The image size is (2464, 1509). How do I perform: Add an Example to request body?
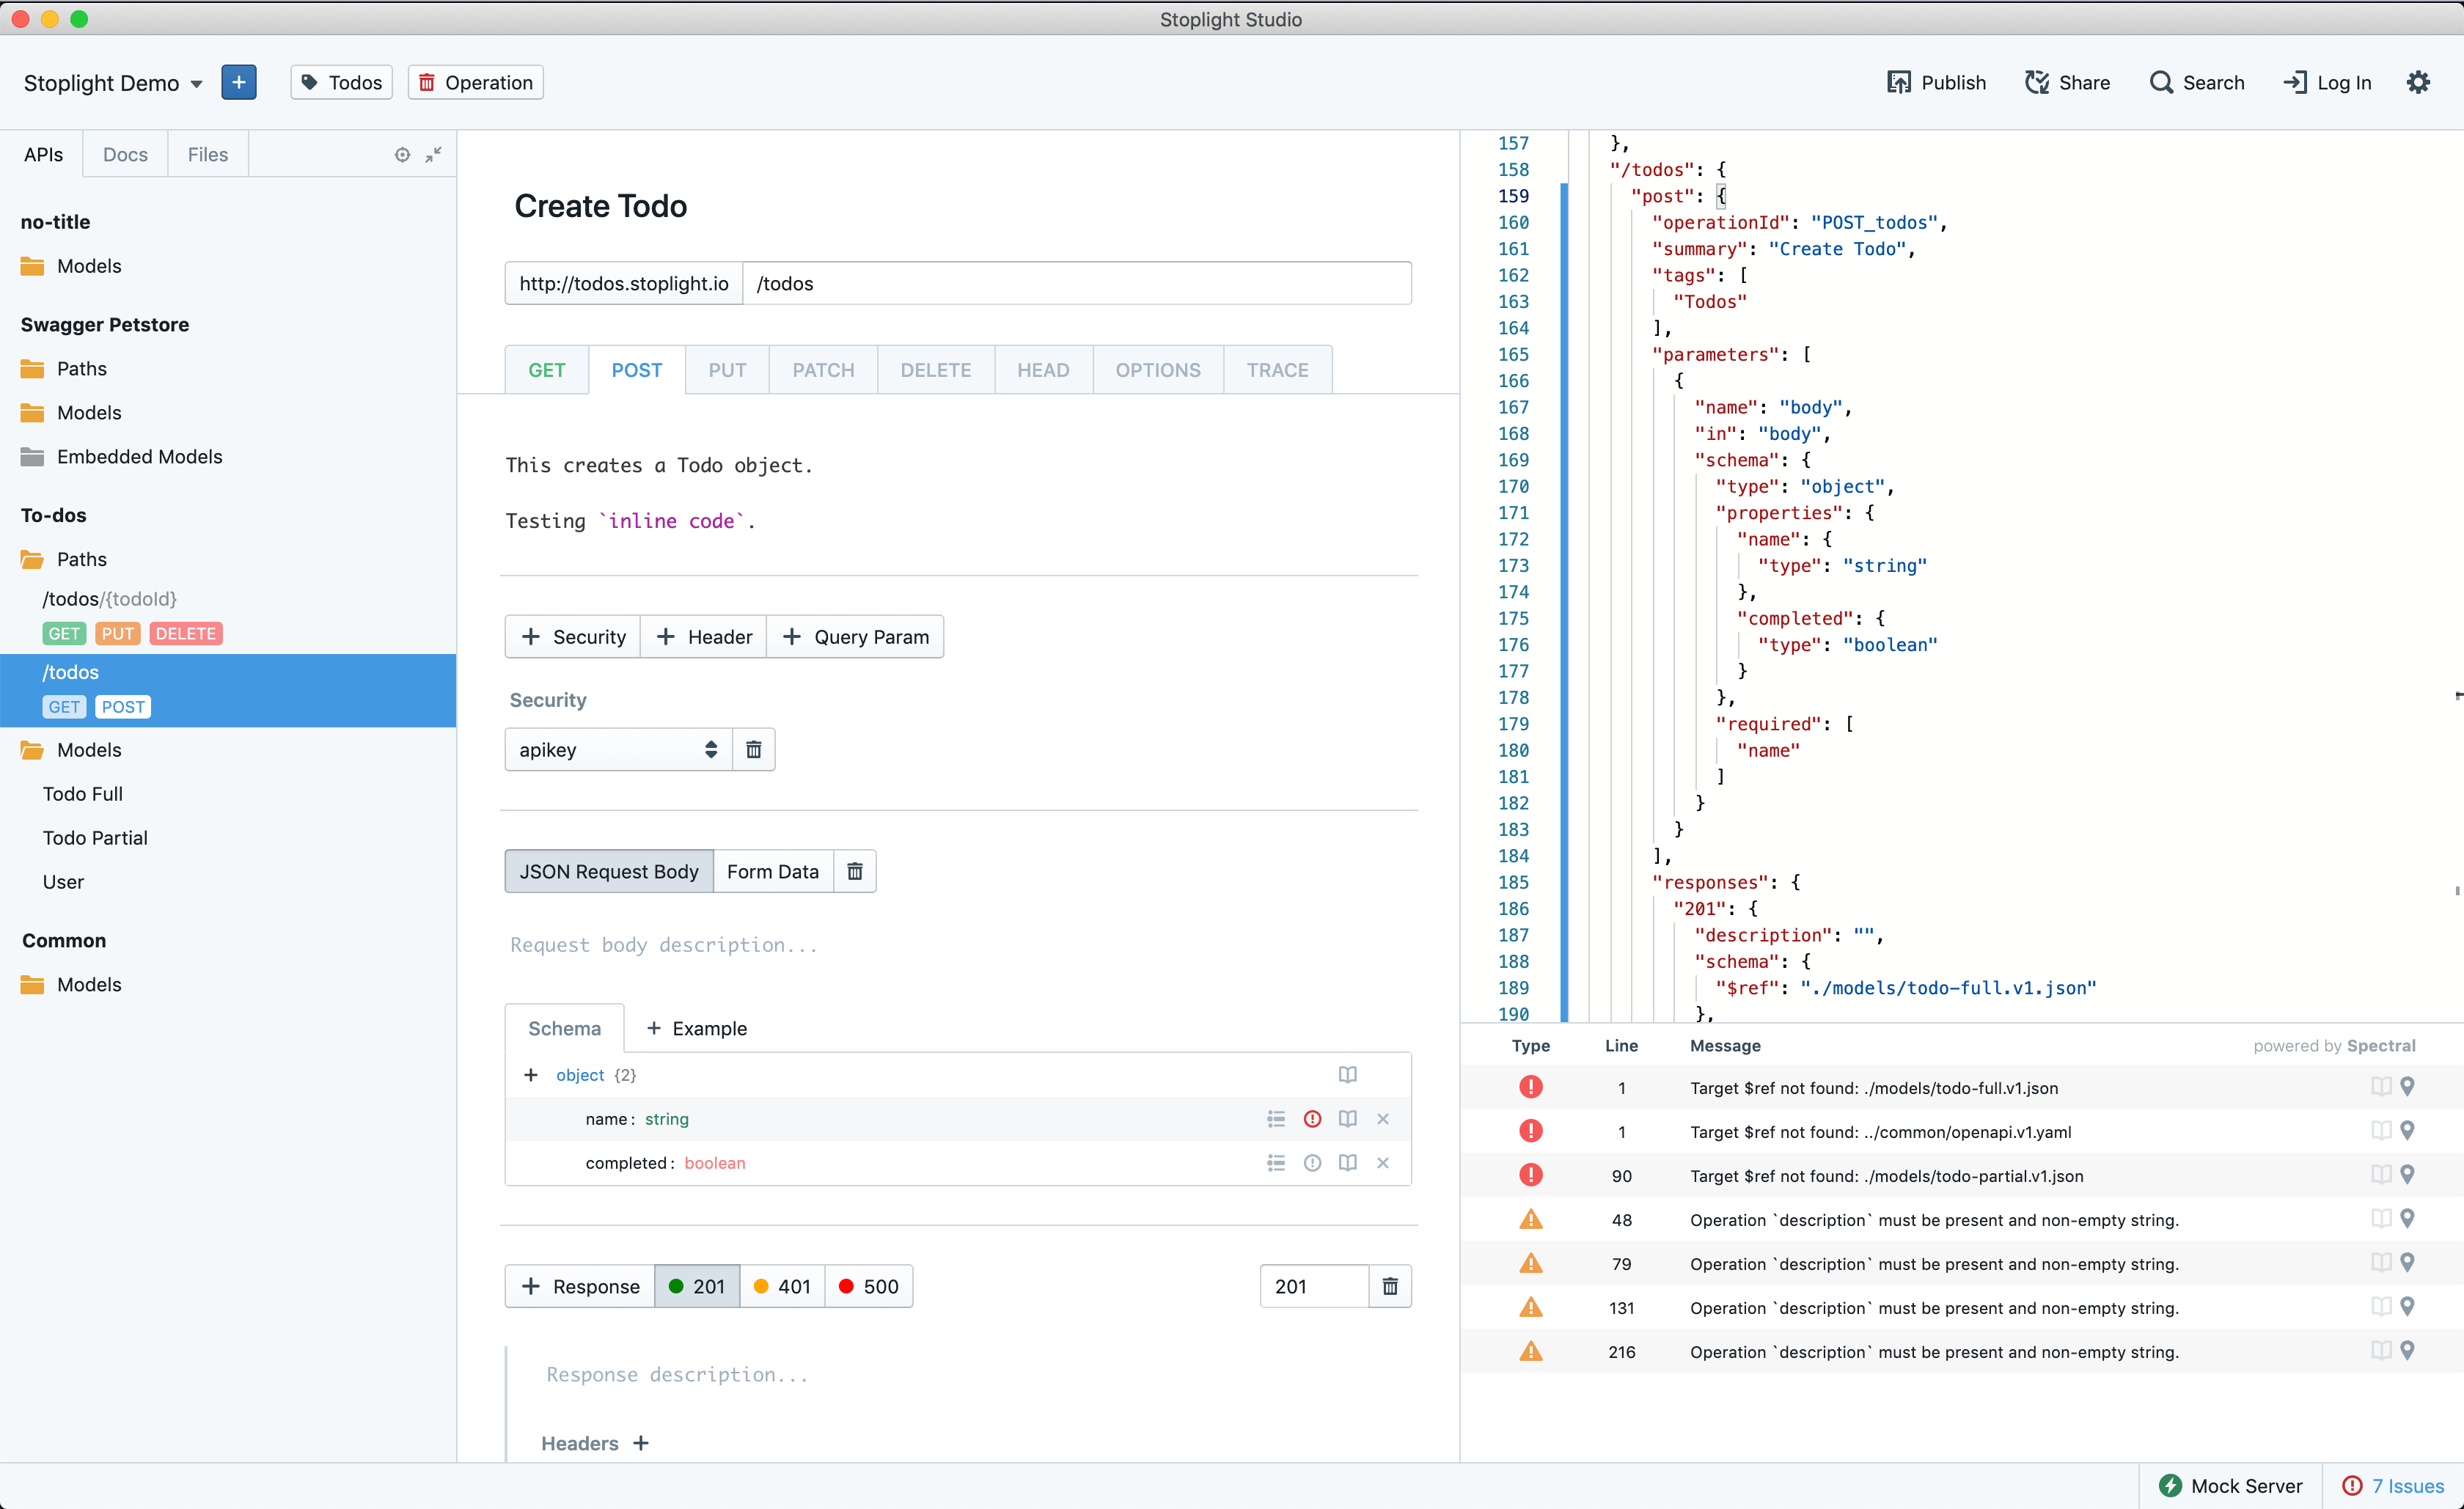point(697,1028)
